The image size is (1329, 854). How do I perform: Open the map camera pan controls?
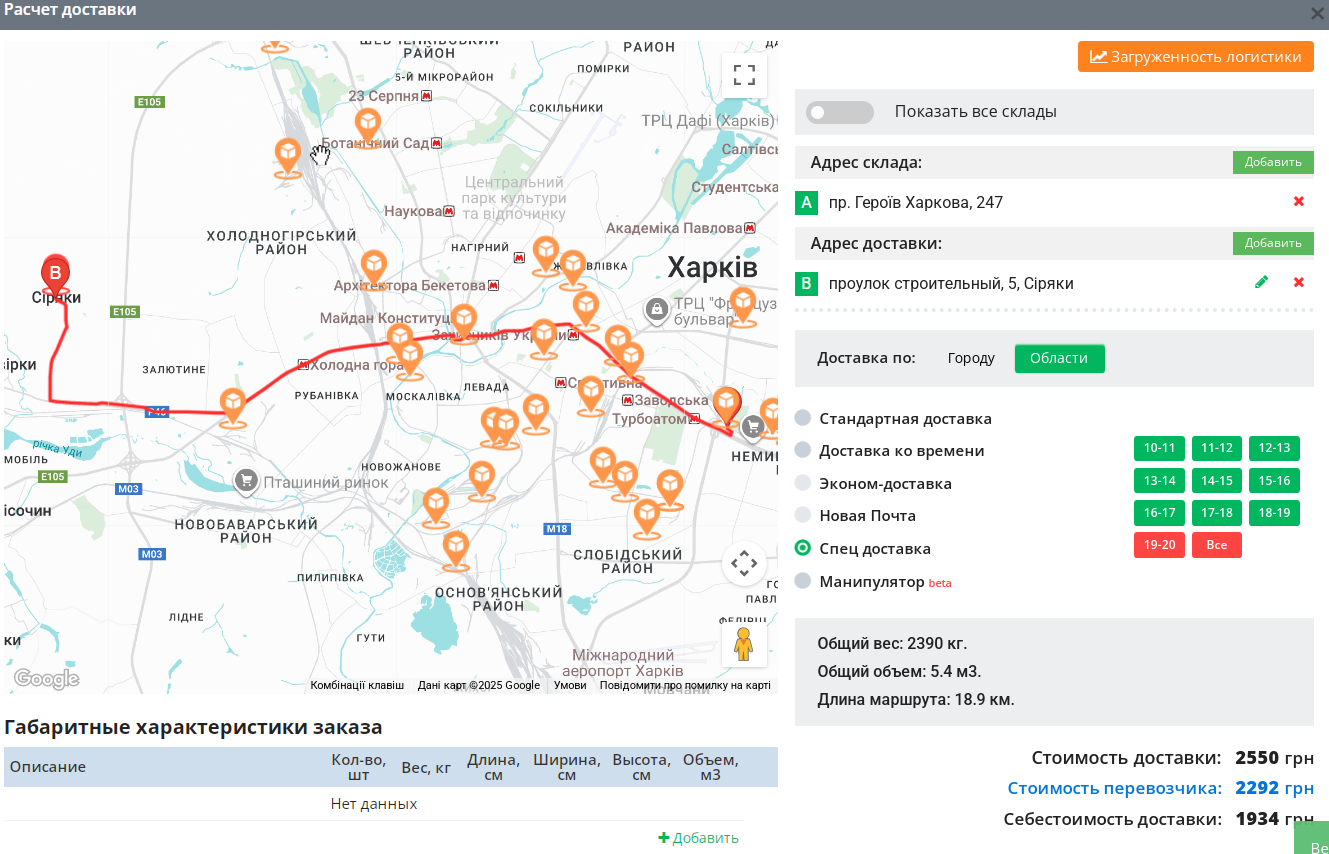pos(744,564)
